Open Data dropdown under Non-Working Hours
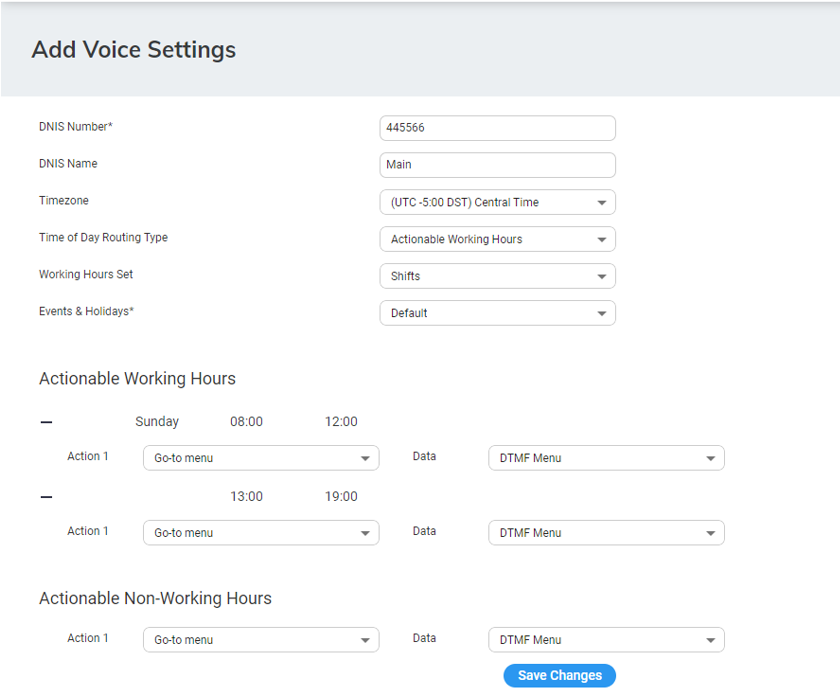840x694 pixels. tap(606, 640)
